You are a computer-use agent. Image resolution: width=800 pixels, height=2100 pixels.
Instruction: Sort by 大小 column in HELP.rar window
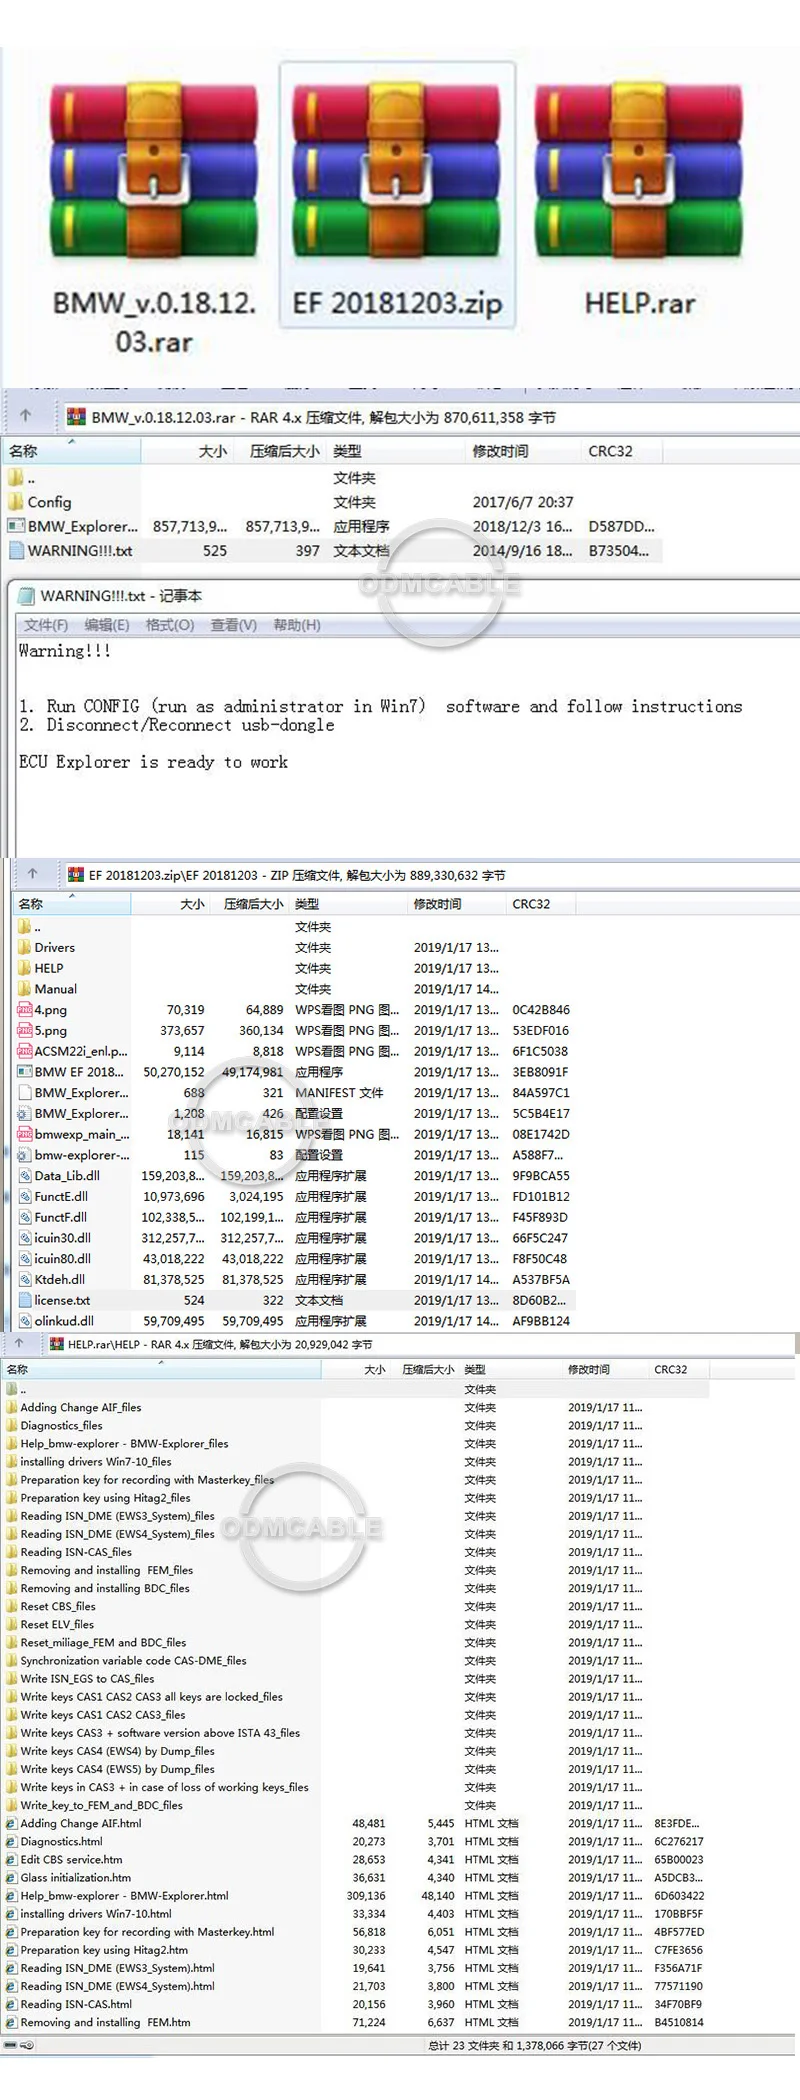pos(357,1369)
